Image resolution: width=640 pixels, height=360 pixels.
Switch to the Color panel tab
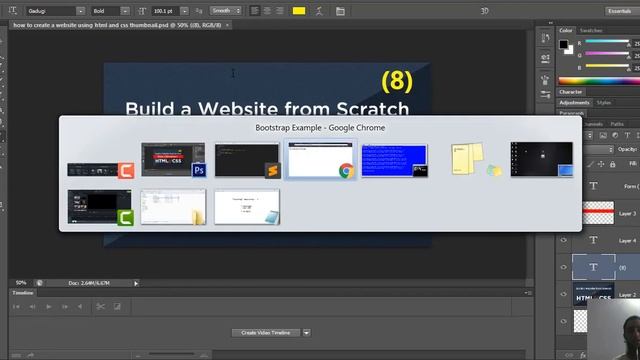tap(565, 31)
